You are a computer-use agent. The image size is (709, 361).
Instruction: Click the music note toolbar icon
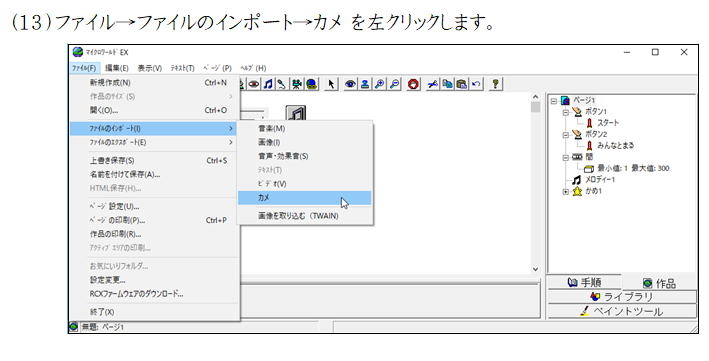pyautogui.click(x=268, y=84)
